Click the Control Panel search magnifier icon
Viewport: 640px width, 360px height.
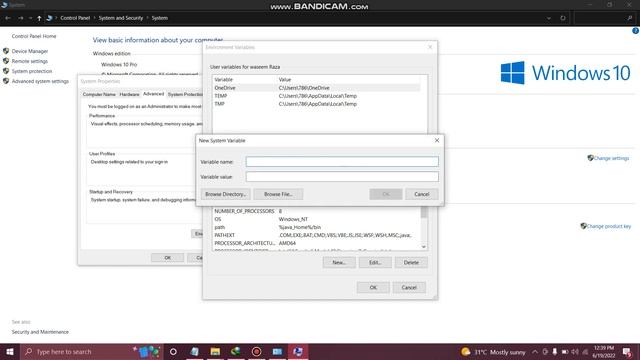coord(630,18)
